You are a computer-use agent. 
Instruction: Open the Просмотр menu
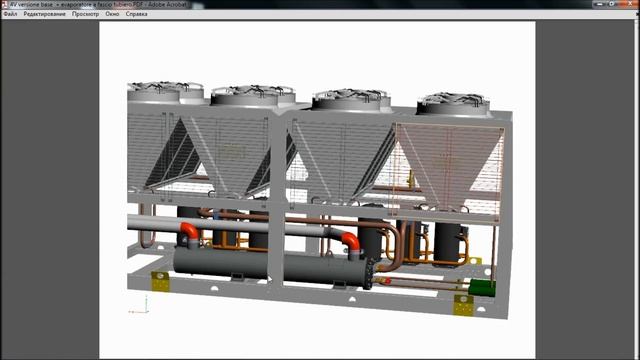[85, 14]
